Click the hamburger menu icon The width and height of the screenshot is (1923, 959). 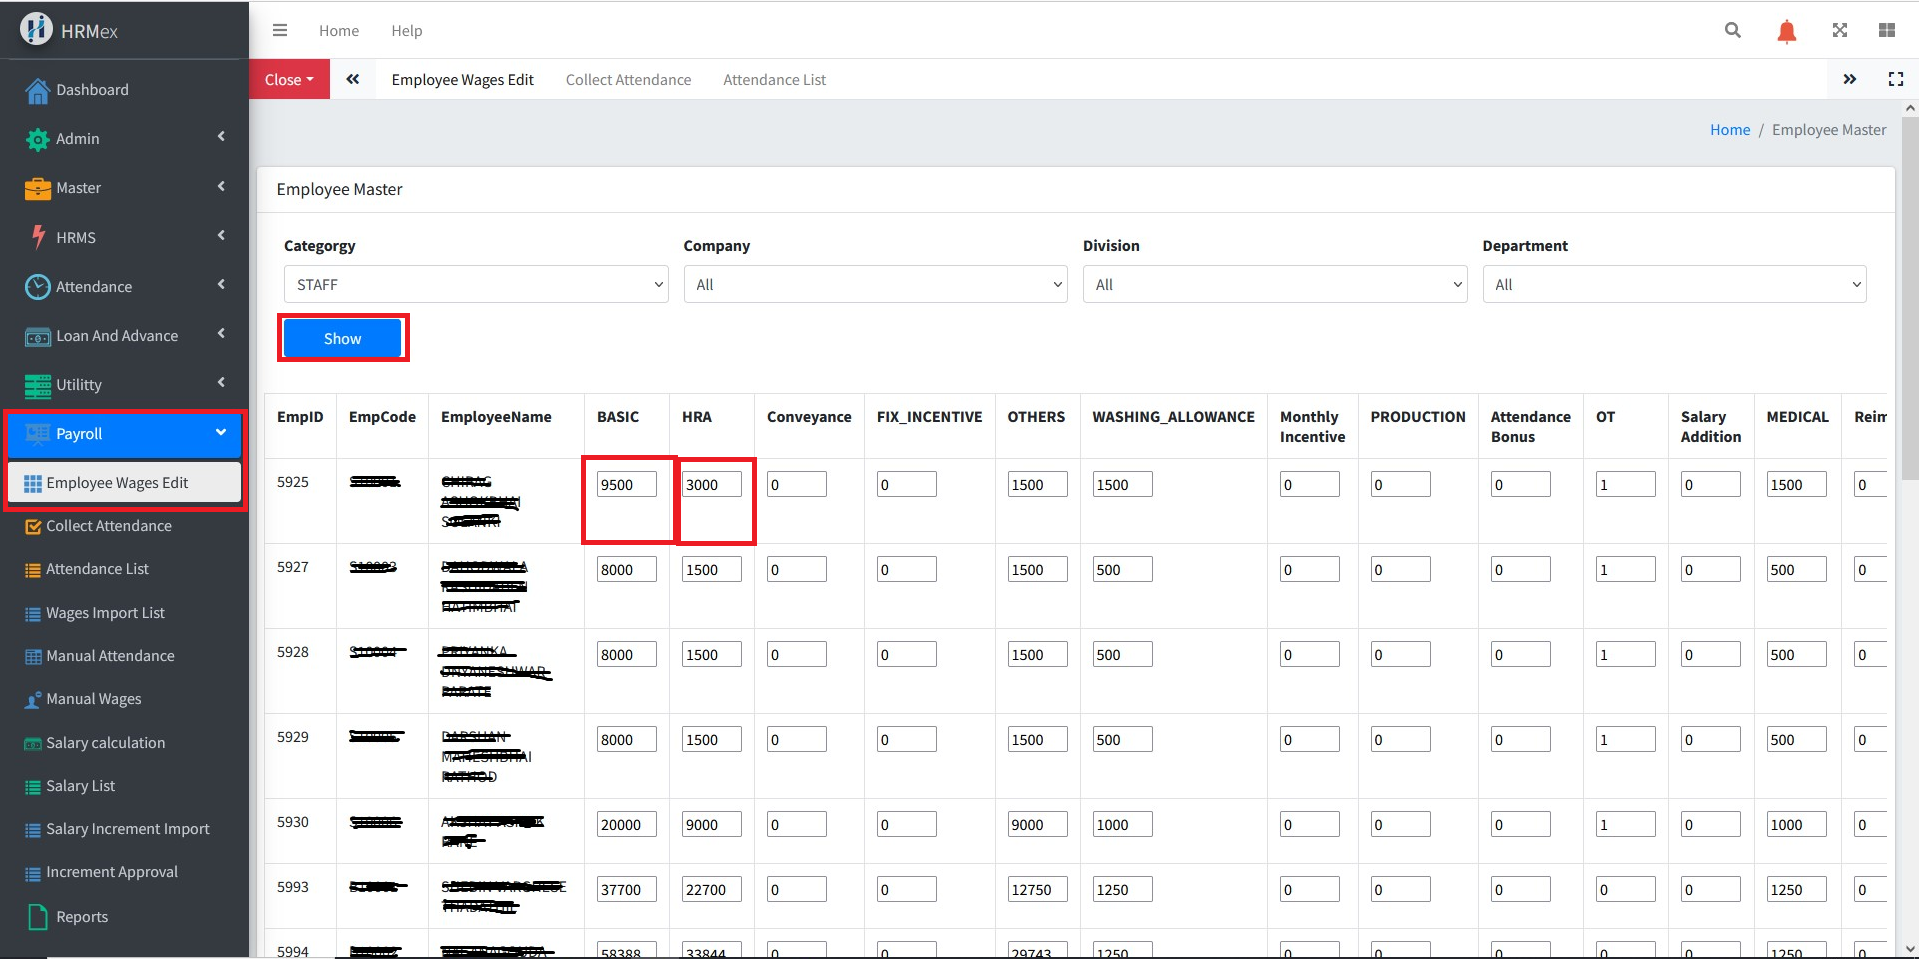coord(280,30)
